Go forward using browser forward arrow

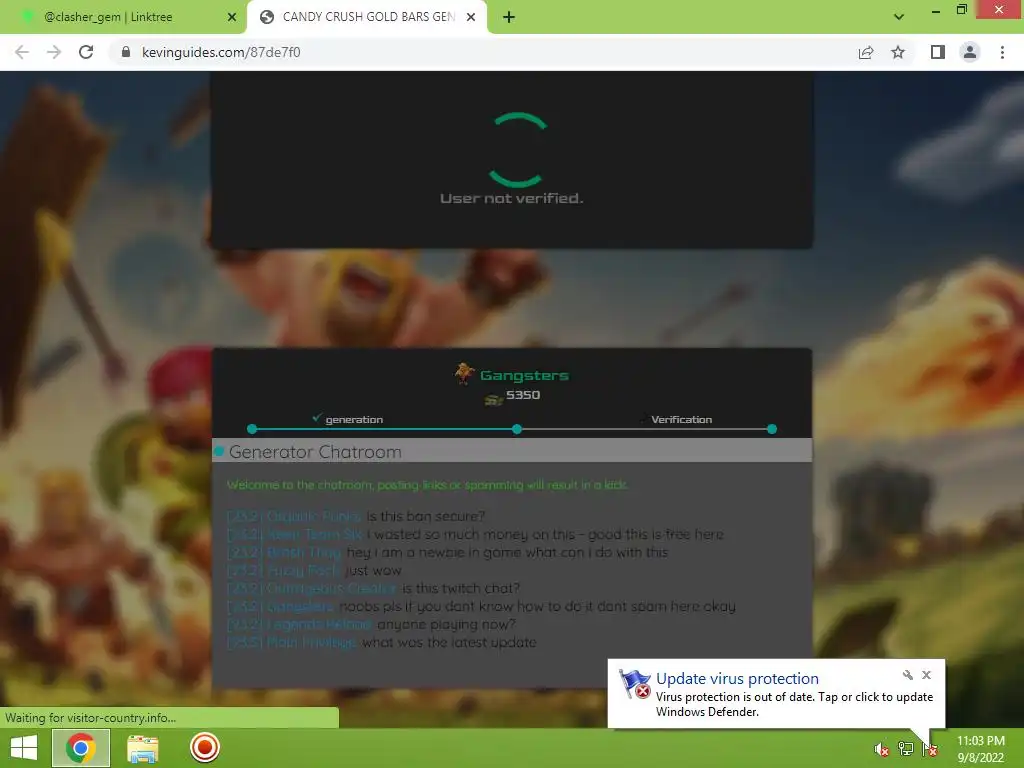coord(54,52)
